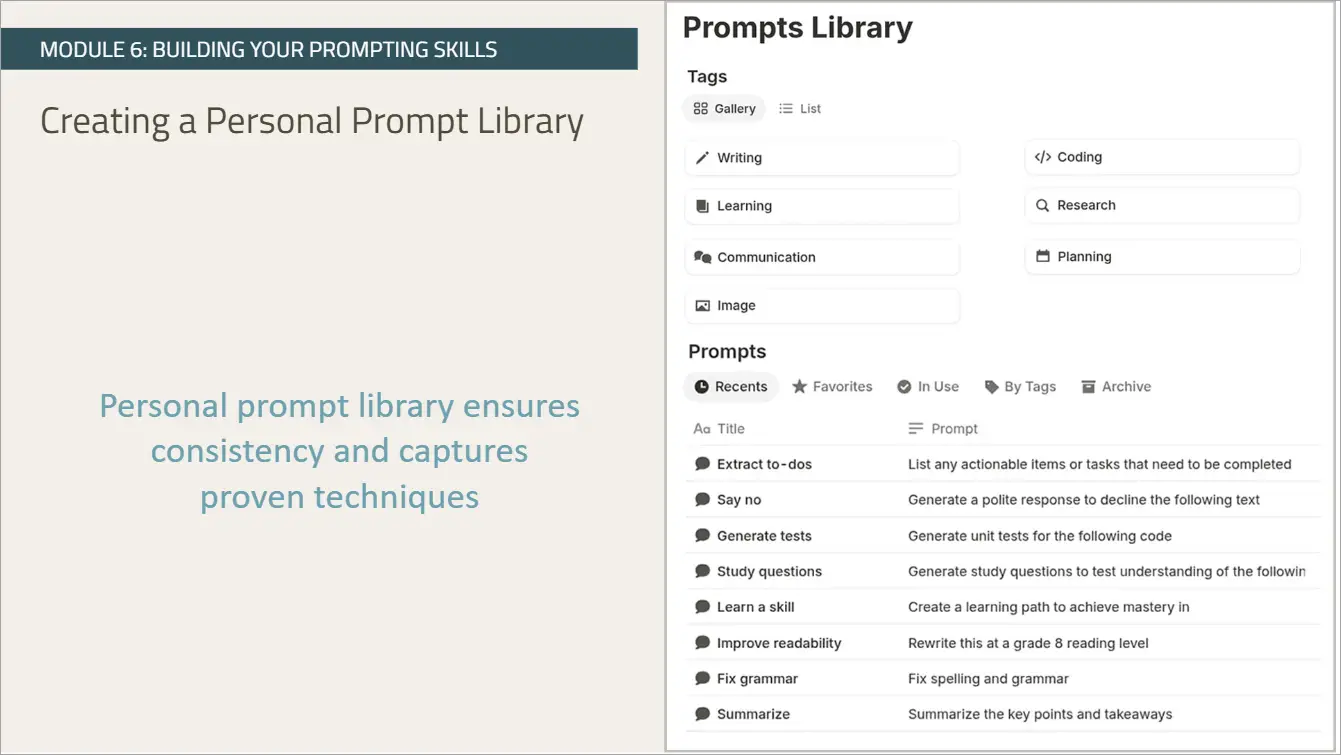
Task: Click the Title column header
Action: coord(730,429)
